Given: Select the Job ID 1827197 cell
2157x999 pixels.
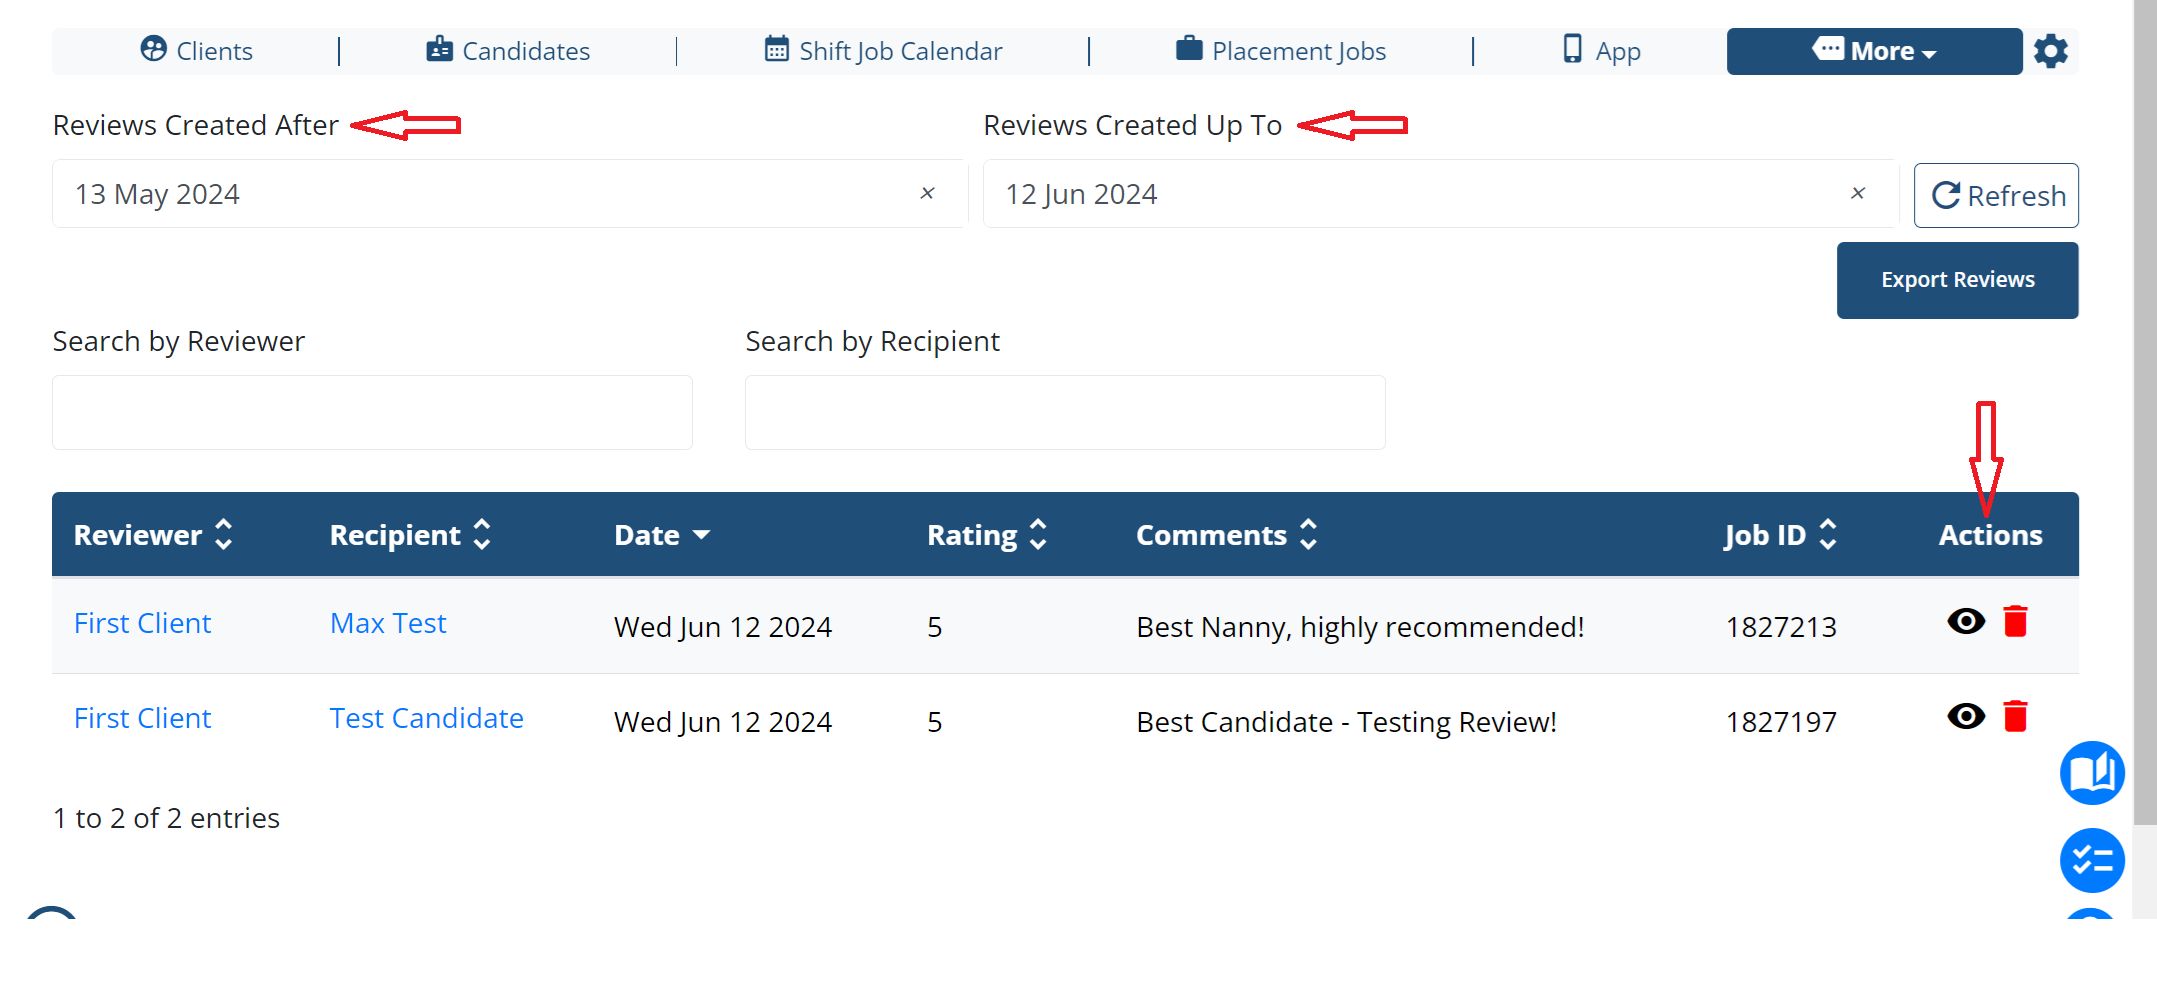Looking at the screenshot, I should click(1781, 722).
